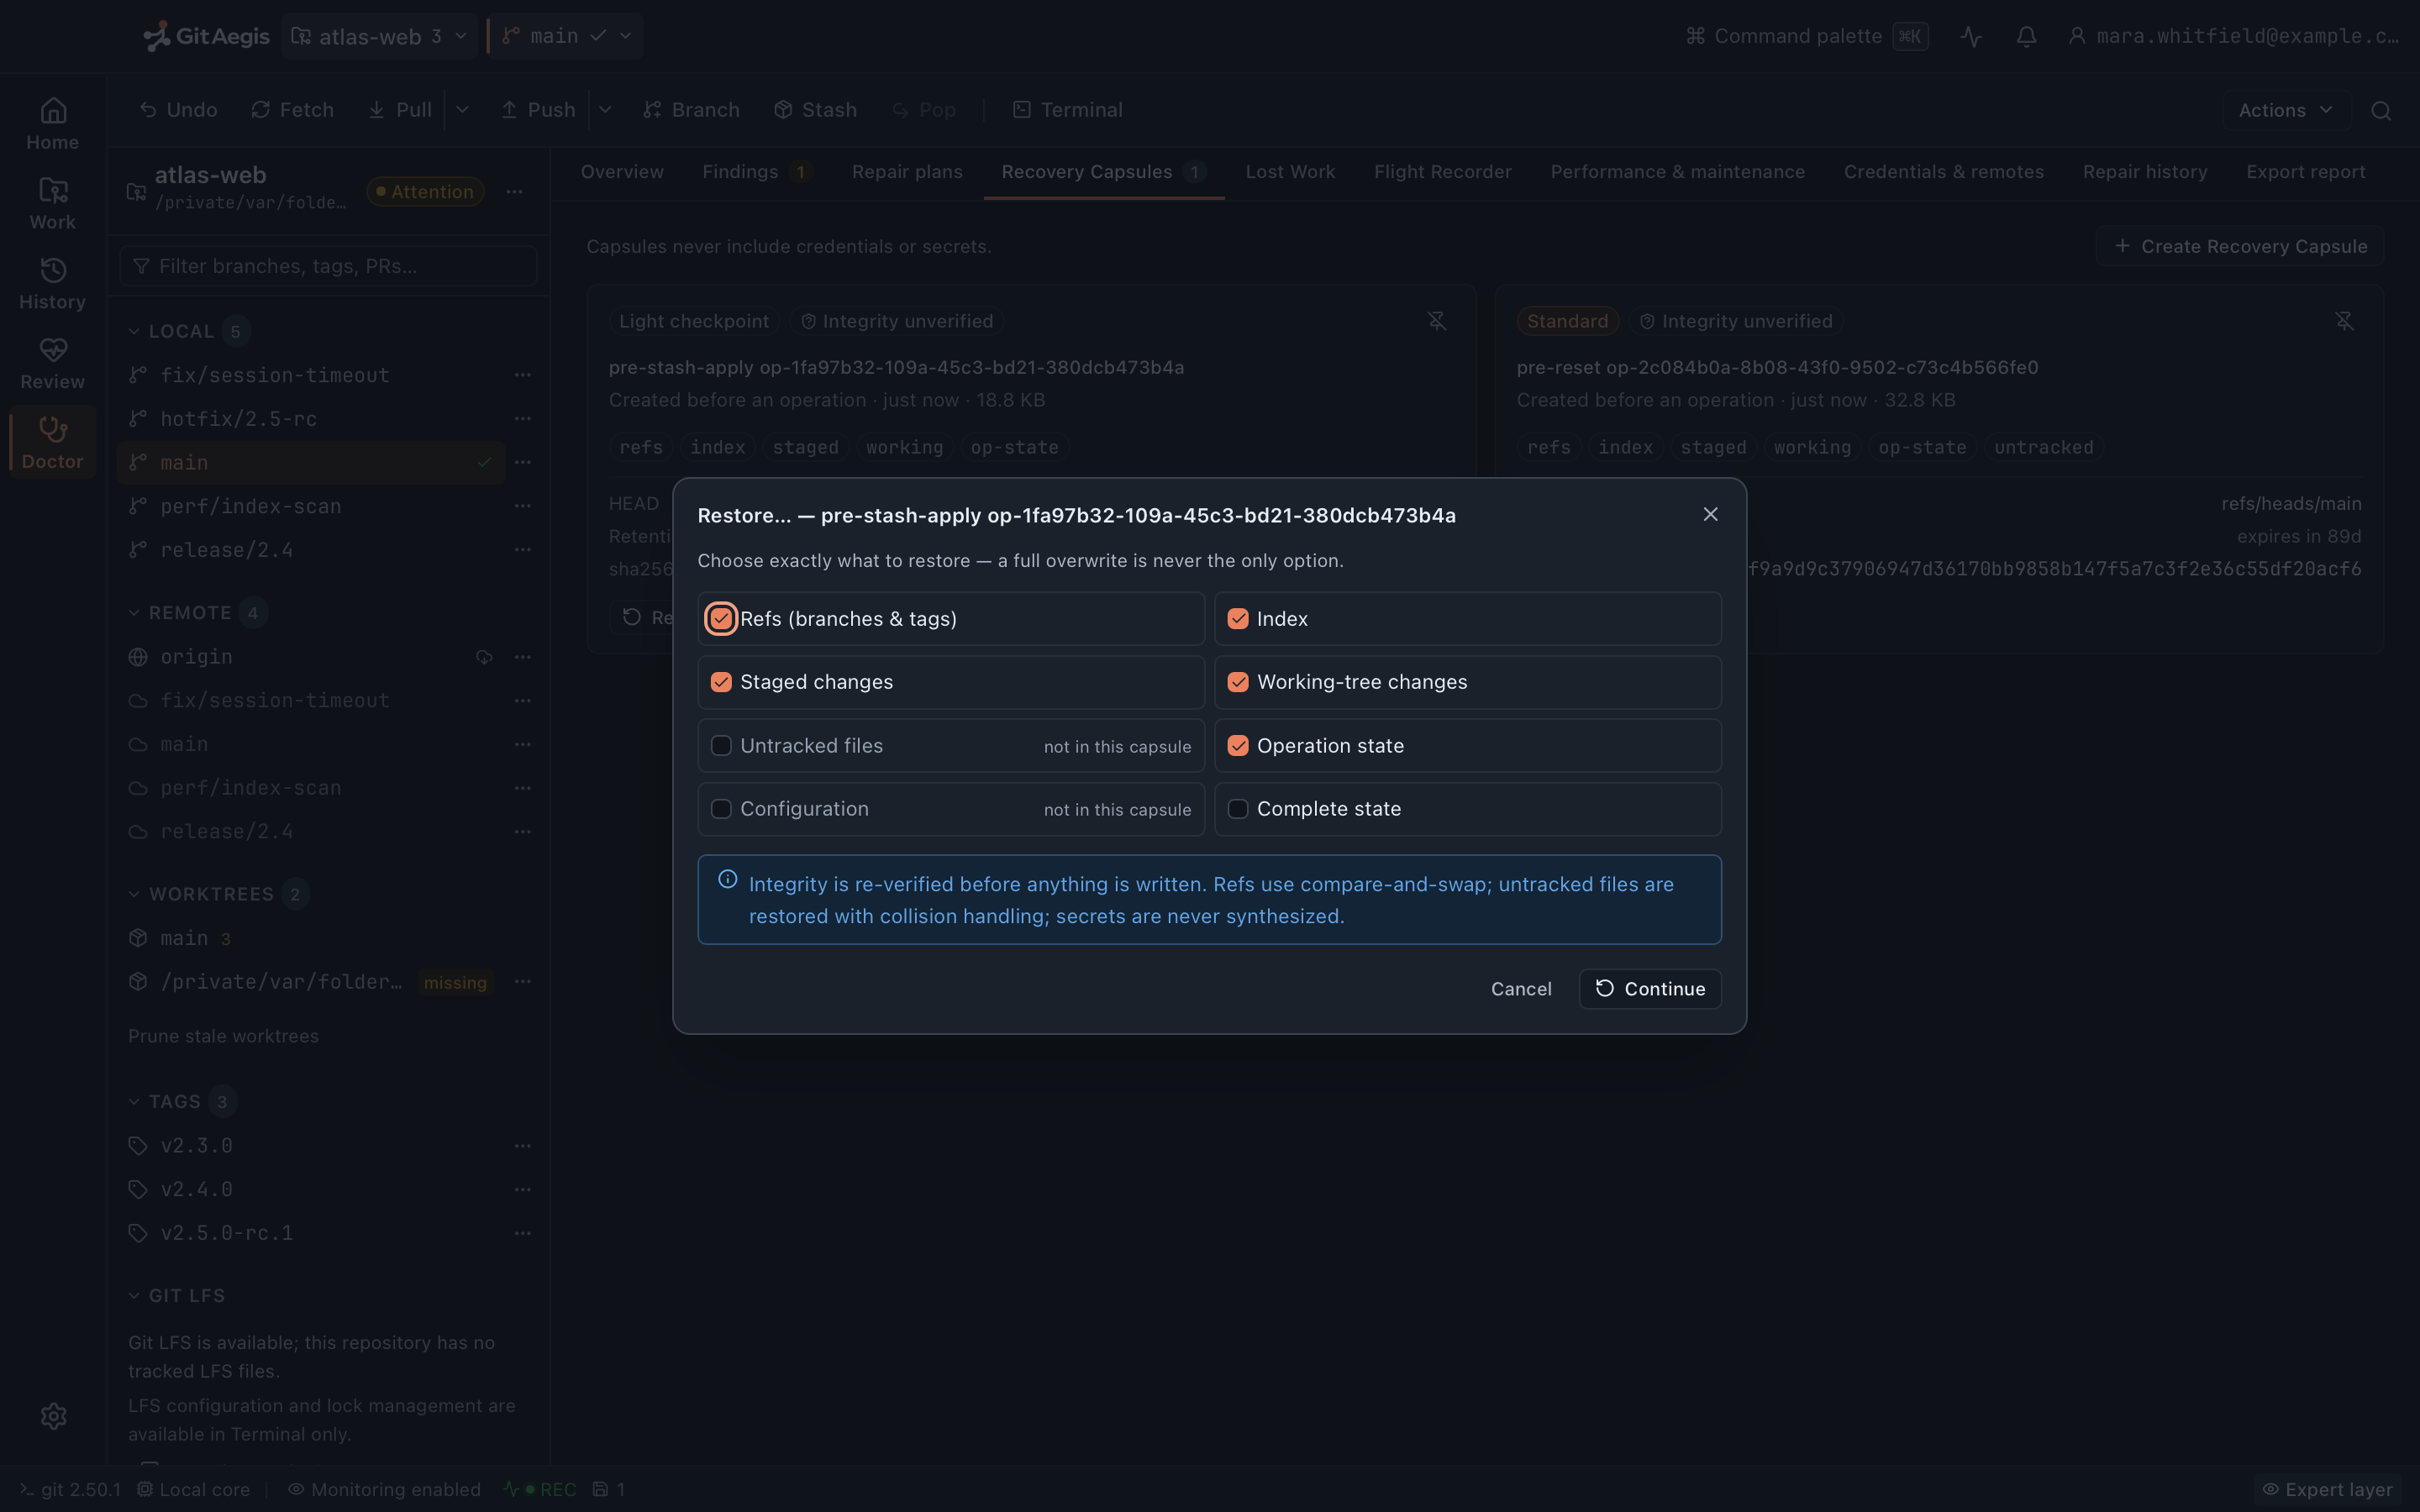The height and width of the screenshot is (1512, 2420).
Task: Toggle the Expert layer switch
Action: (2327, 1489)
